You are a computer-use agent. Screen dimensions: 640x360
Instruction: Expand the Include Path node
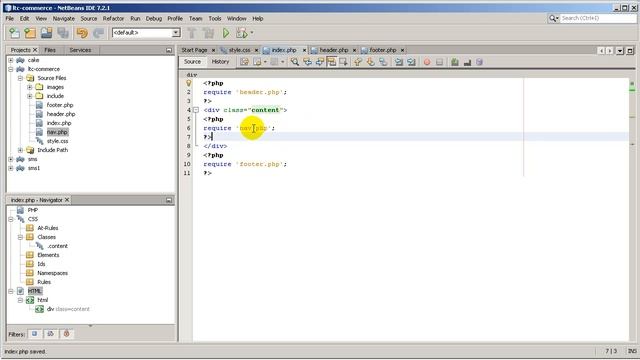tap(20, 150)
